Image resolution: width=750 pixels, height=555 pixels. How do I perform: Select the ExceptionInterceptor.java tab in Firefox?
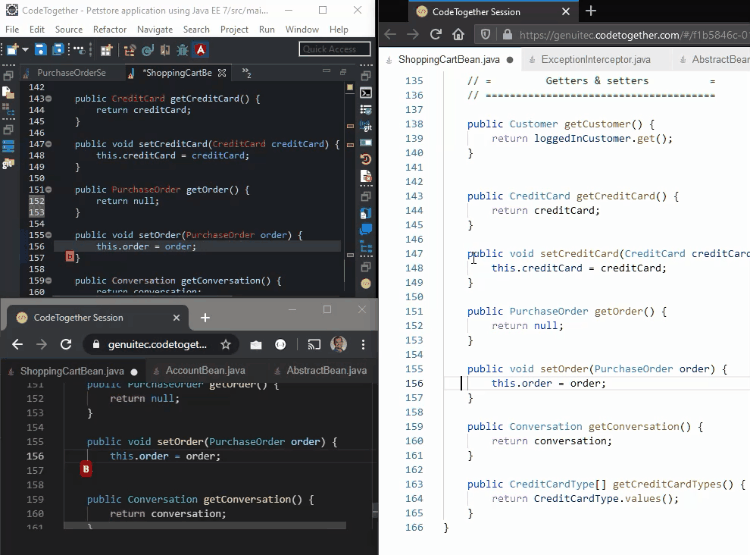pyautogui.click(x=594, y=60)
